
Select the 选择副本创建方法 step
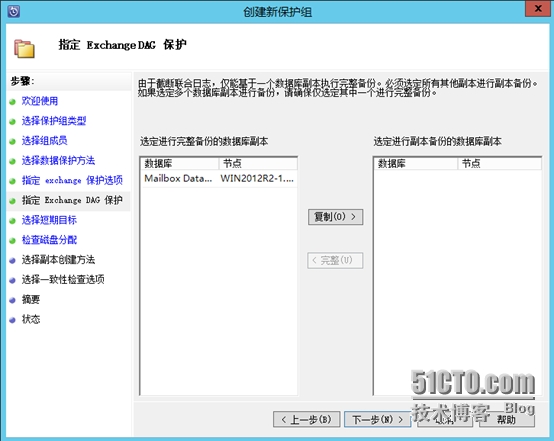(x=58, y=260)
